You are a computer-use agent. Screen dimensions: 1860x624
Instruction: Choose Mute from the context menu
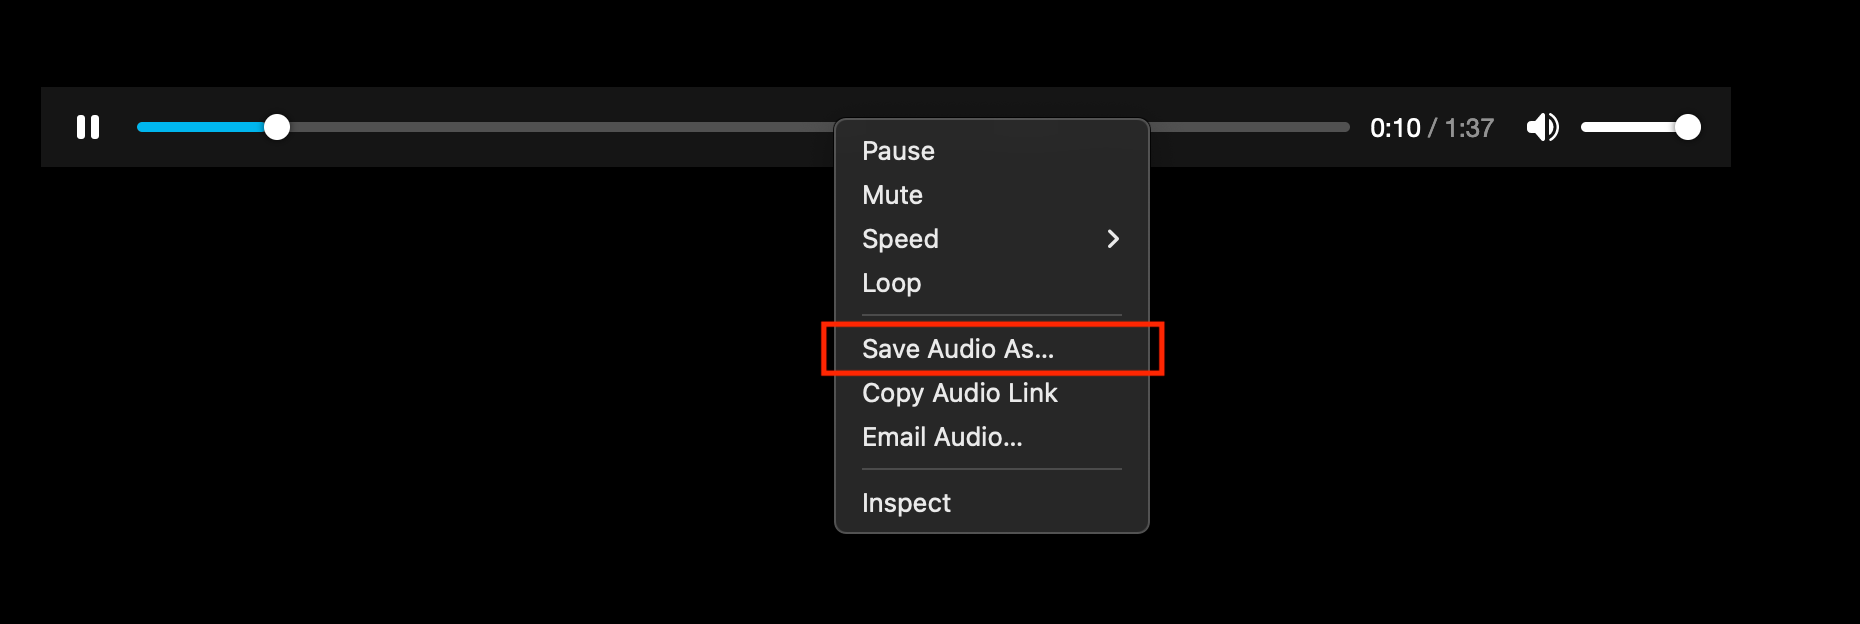pos(992,195)
